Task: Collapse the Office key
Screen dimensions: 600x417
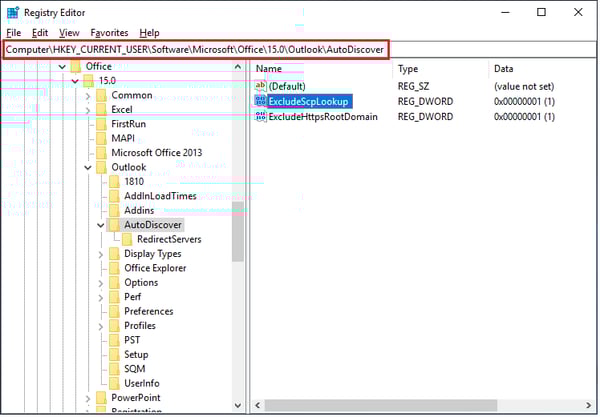Action: (62, 67)
